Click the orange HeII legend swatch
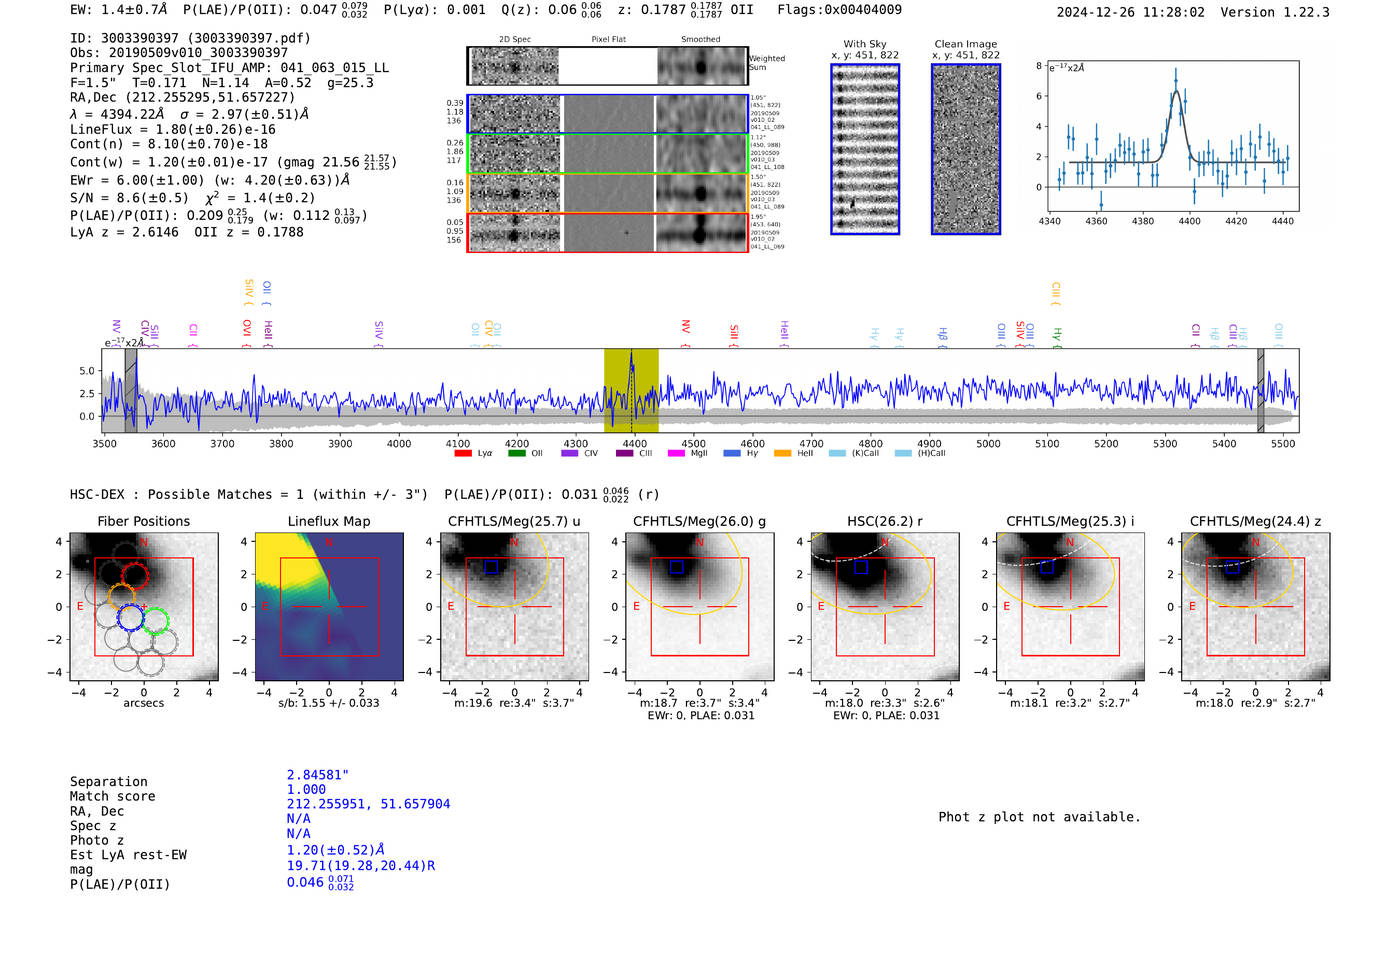 [782, 453]
